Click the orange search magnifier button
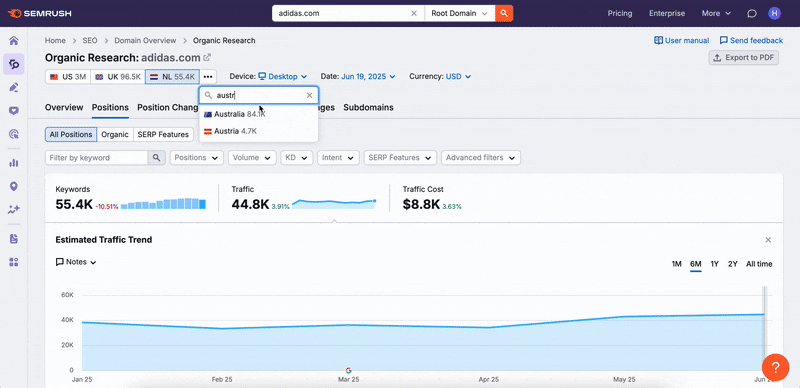Viewport: 800px width, 388px height. click(504, 13)
